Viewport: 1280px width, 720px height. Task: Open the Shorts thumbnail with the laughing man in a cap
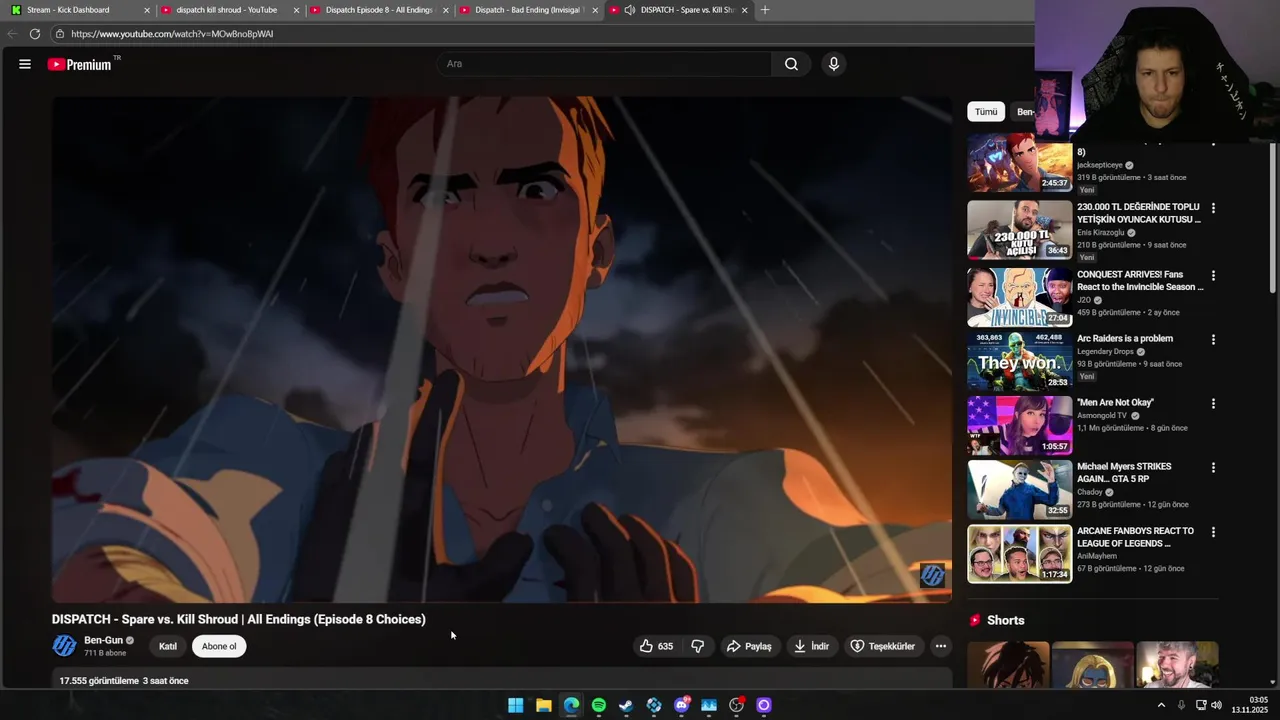[x=1177, y=665]
